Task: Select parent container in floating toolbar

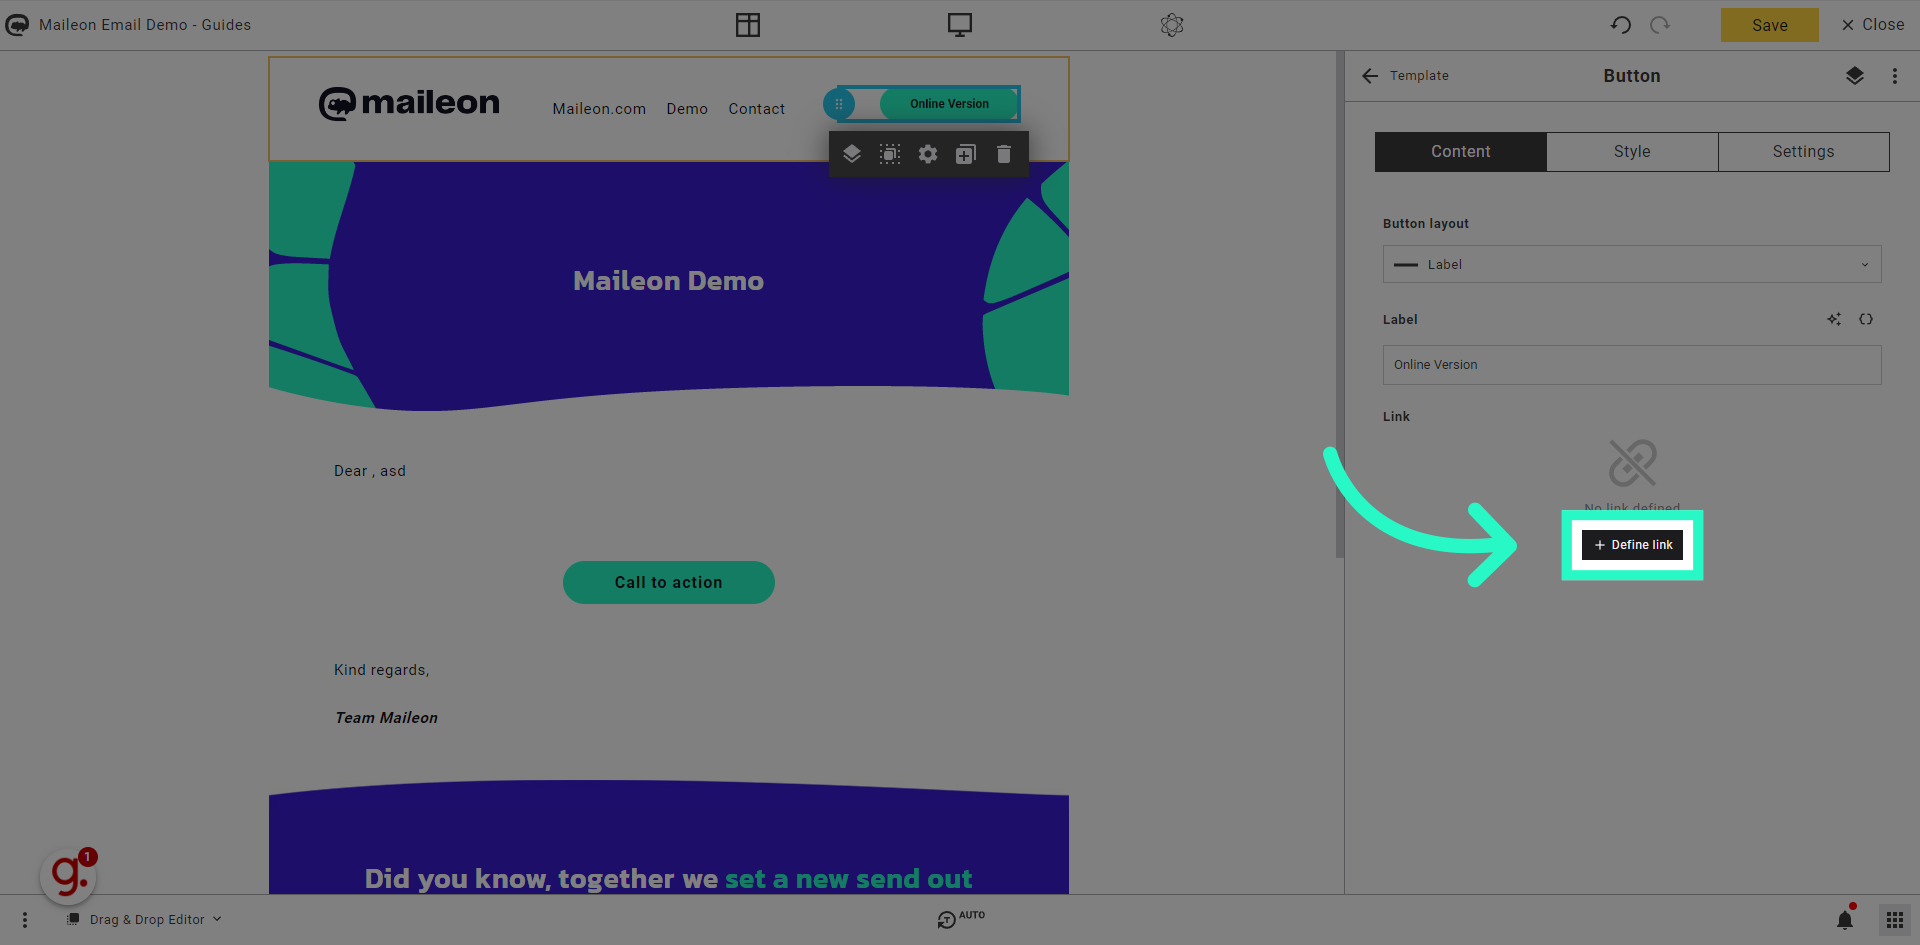Action: click(890, 154)
